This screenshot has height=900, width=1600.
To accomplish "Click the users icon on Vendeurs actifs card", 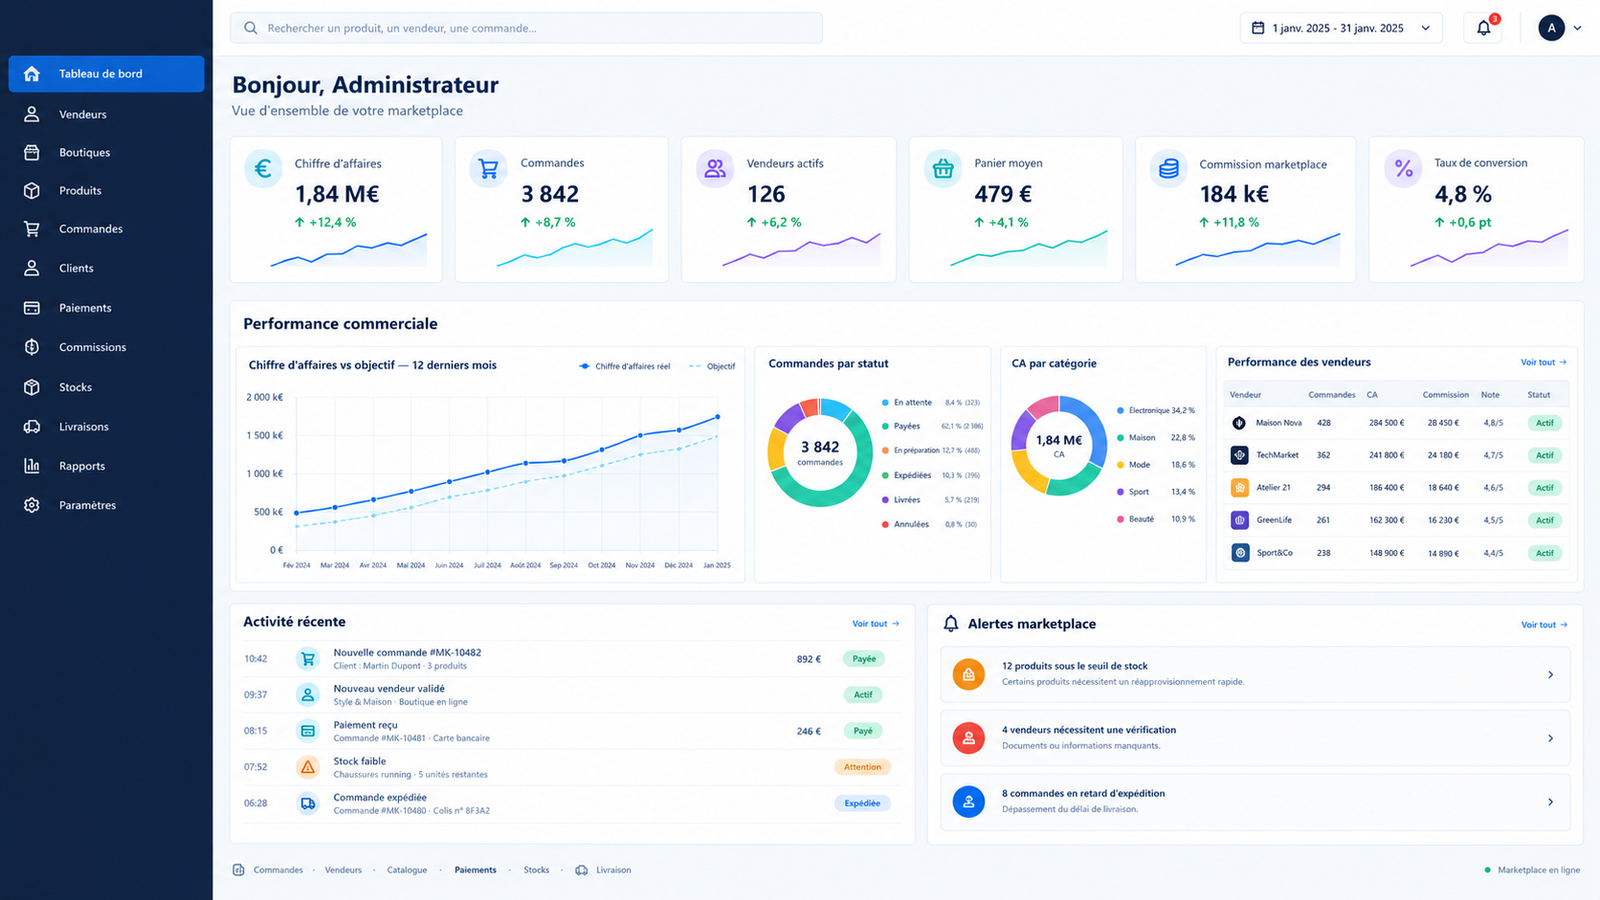I will coord(715,169).
